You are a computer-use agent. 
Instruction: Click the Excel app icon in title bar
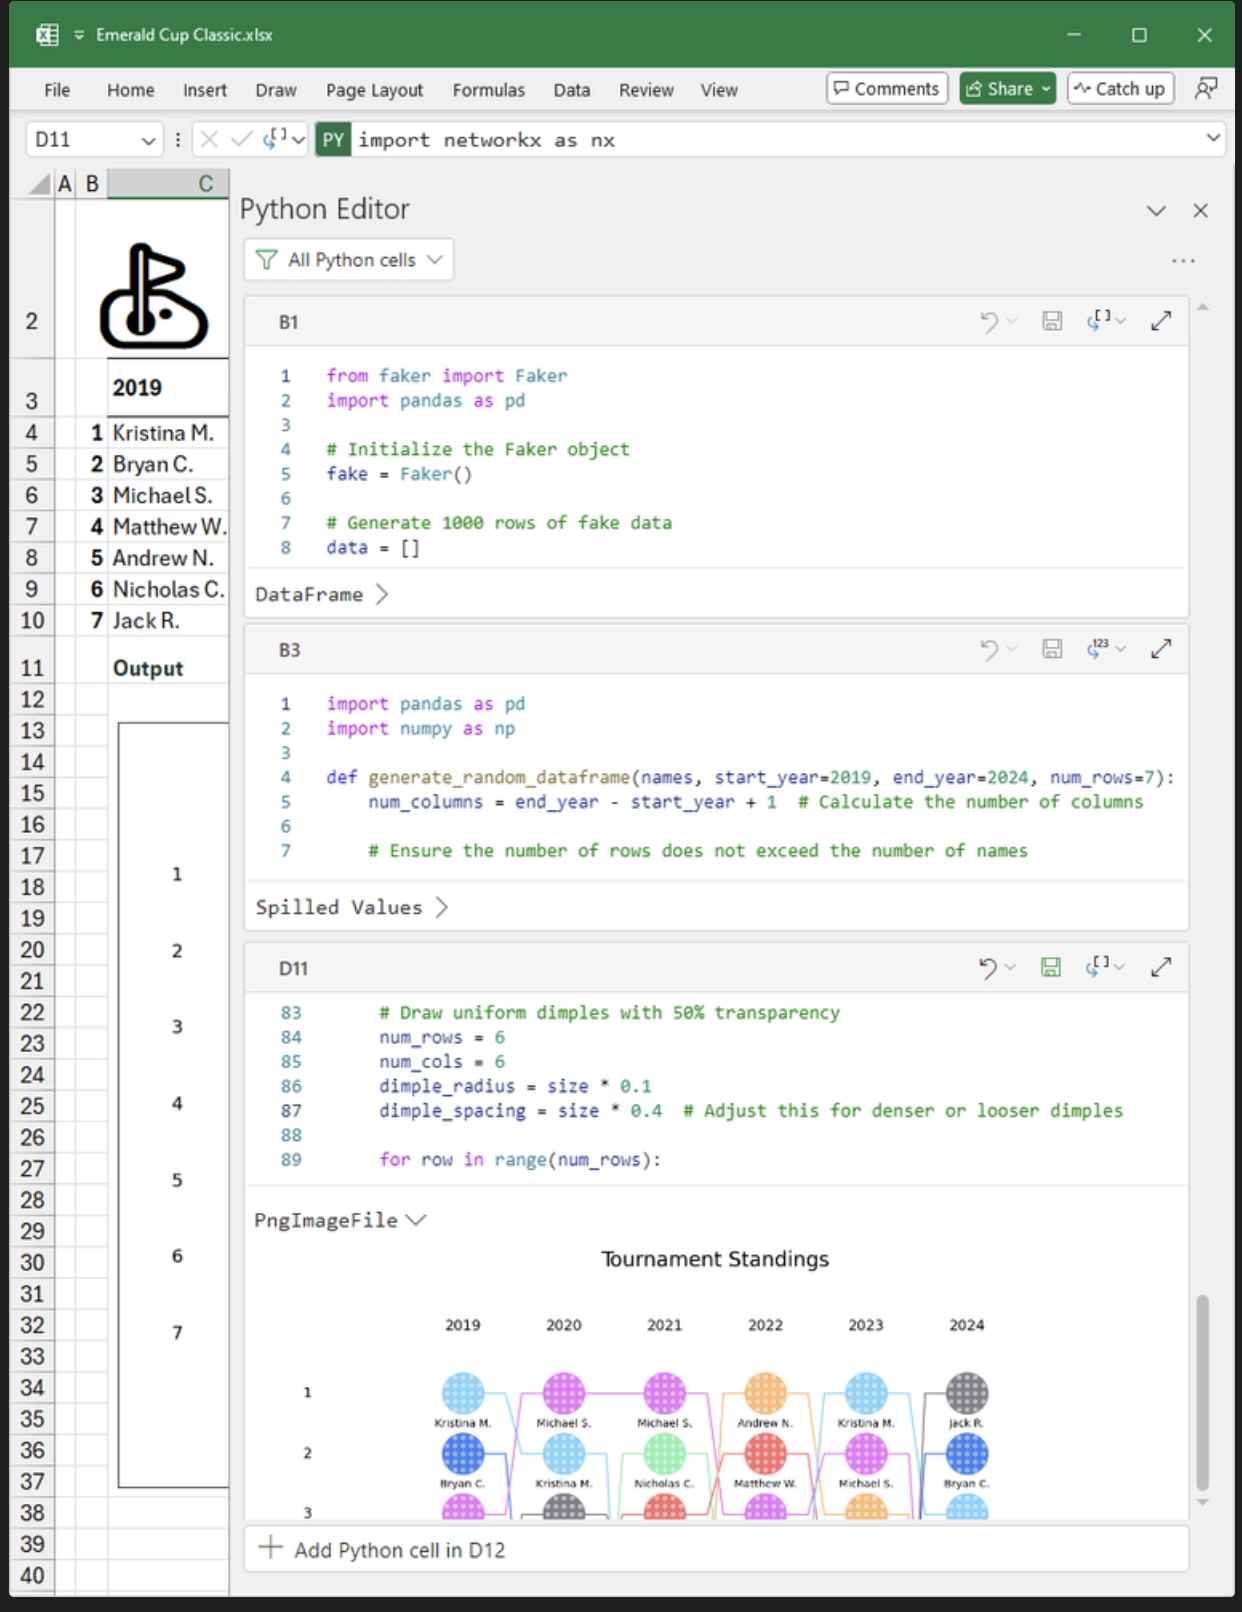47,35
